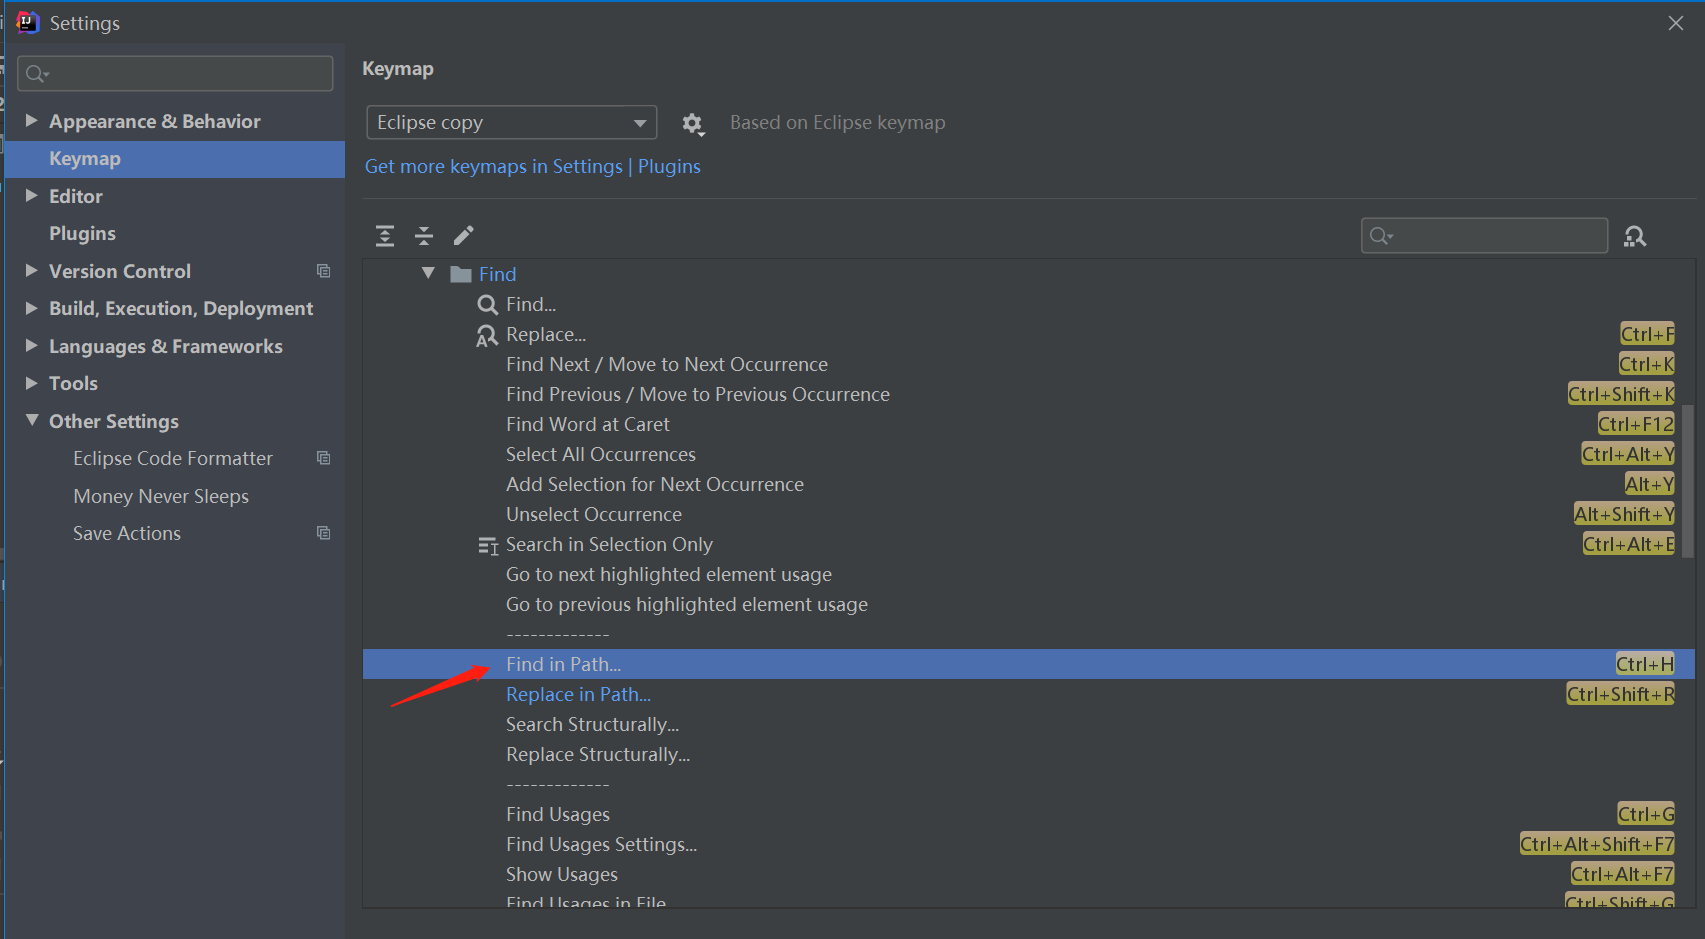Select the Find Usages Settings... action
This screenshot has height=939, width=1705.
click(x=602, y=844)
